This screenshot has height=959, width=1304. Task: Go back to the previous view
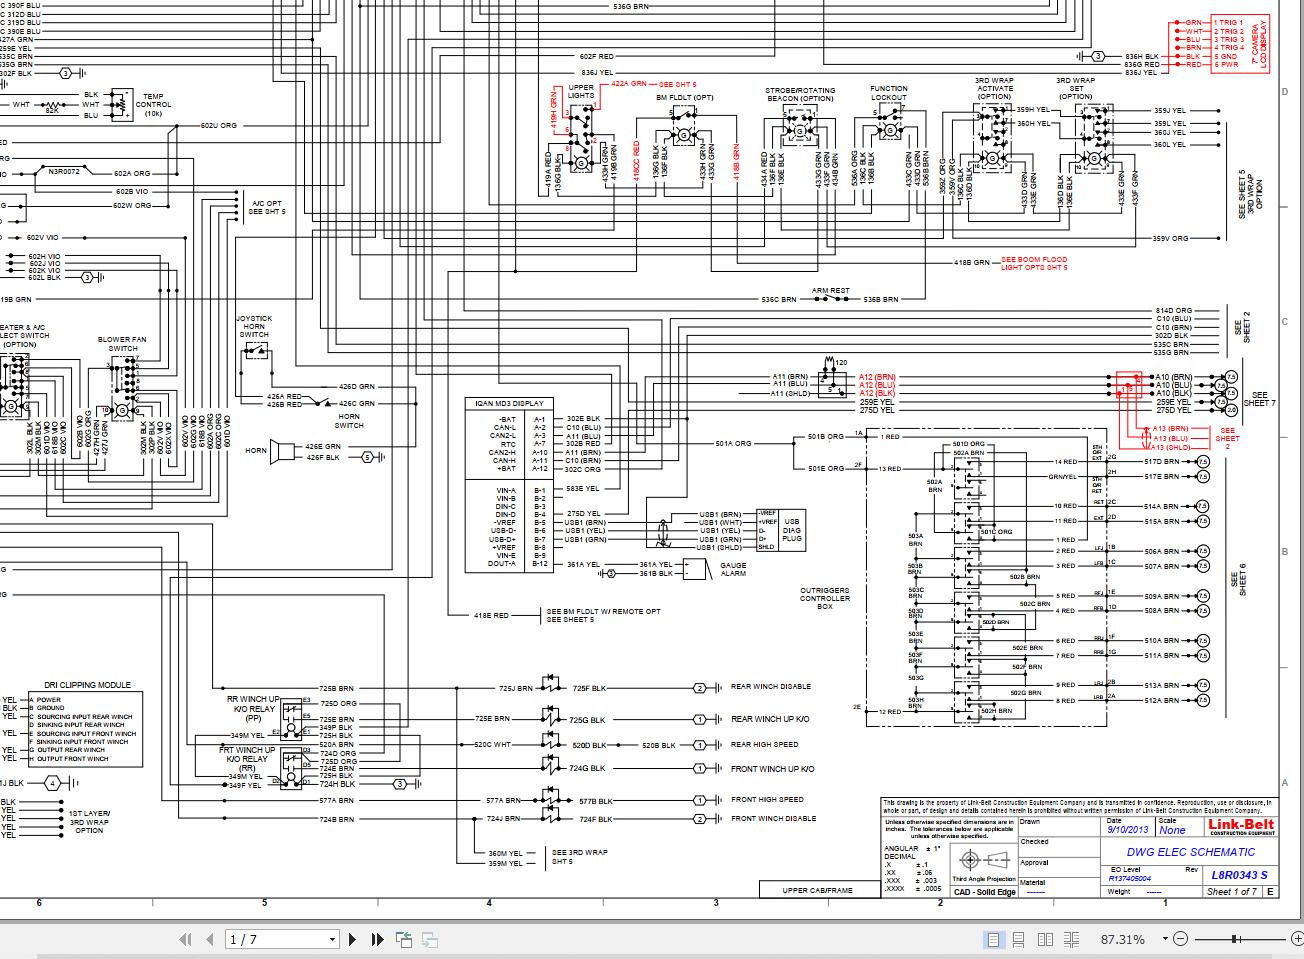[404, 939]
